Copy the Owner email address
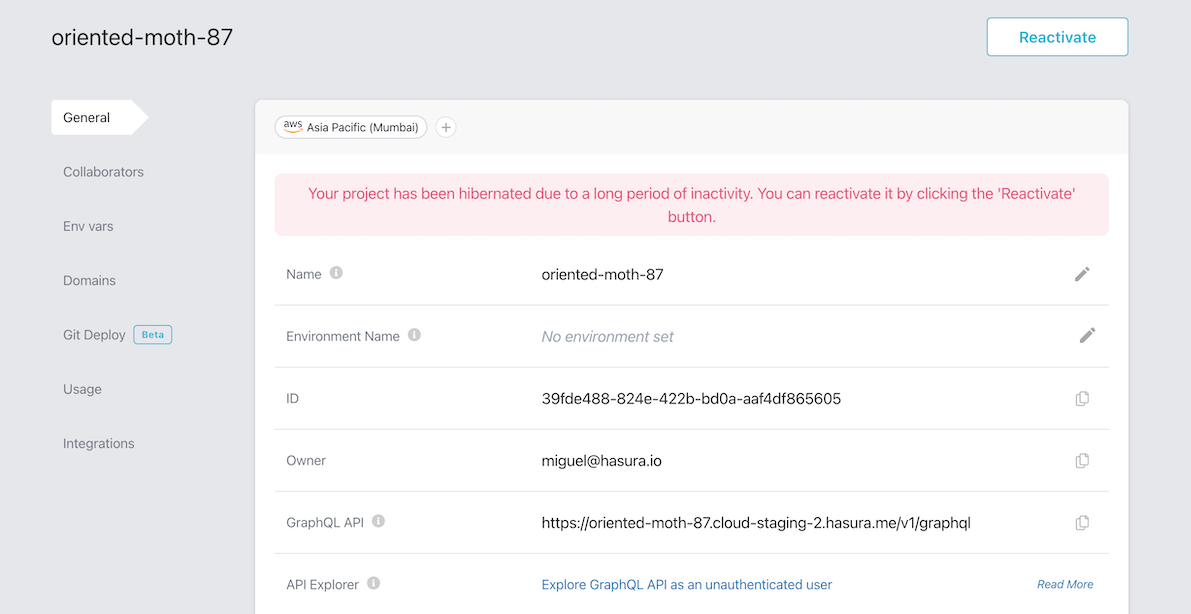This screenshot has width=1191, height=614. coord(1082,461)
